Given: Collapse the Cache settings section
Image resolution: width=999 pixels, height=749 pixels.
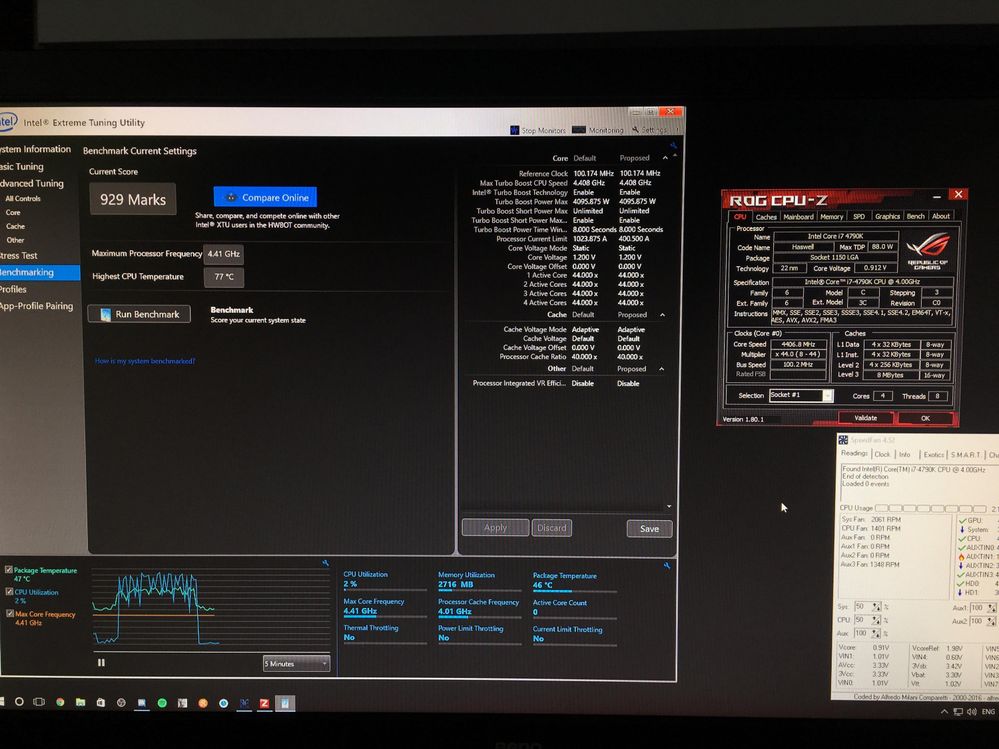Looking at the screenshot, I should tap(662, 315).
